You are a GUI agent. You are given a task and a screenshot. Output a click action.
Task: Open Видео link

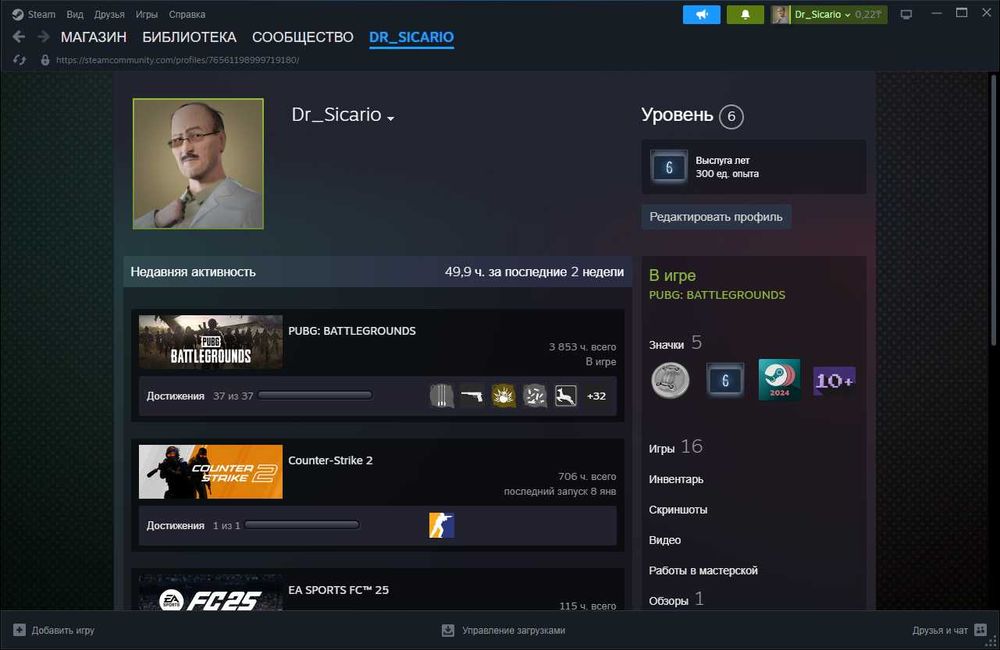coord(665,540)
